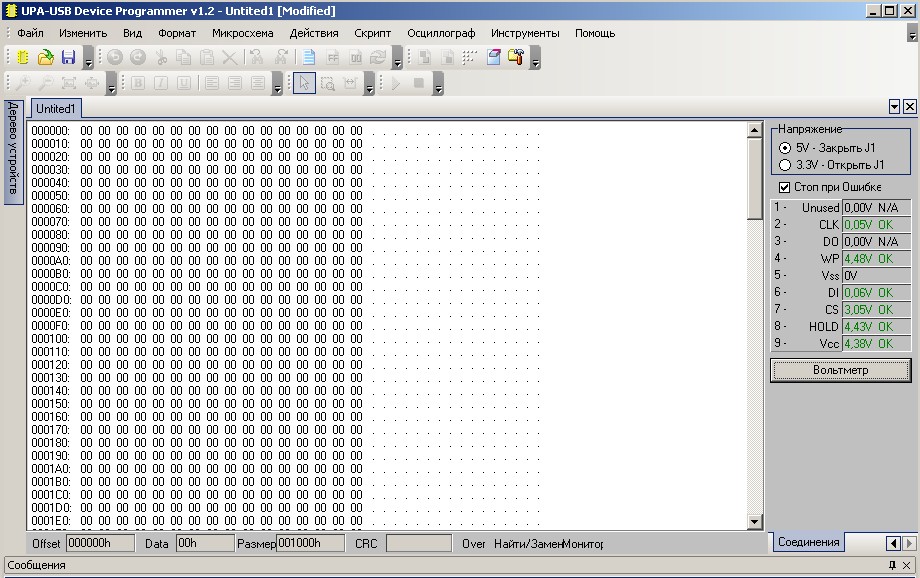
Task: Click the Find next binoculars icon
Action: click(x=281, y=57)
